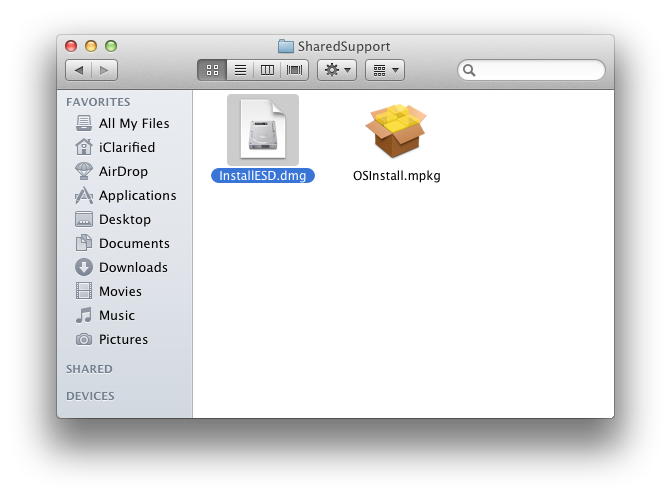Click the magnifying glass search icon

point(469,70)
